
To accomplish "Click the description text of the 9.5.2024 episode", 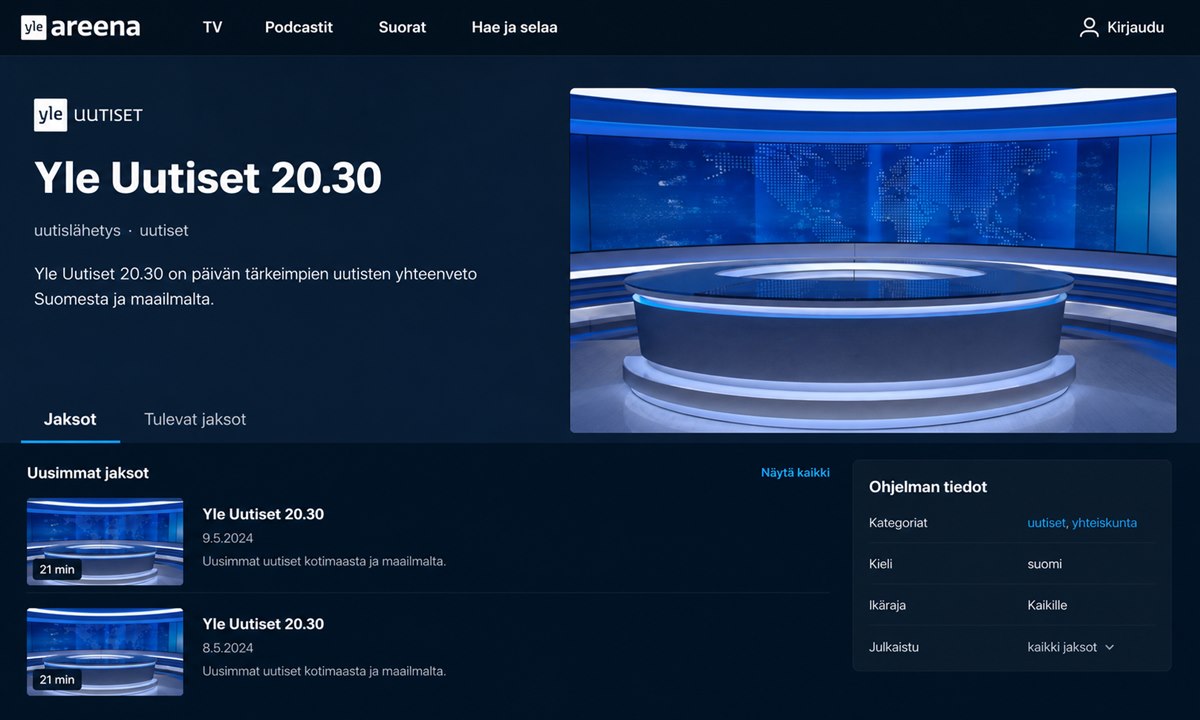I will 324,561.
